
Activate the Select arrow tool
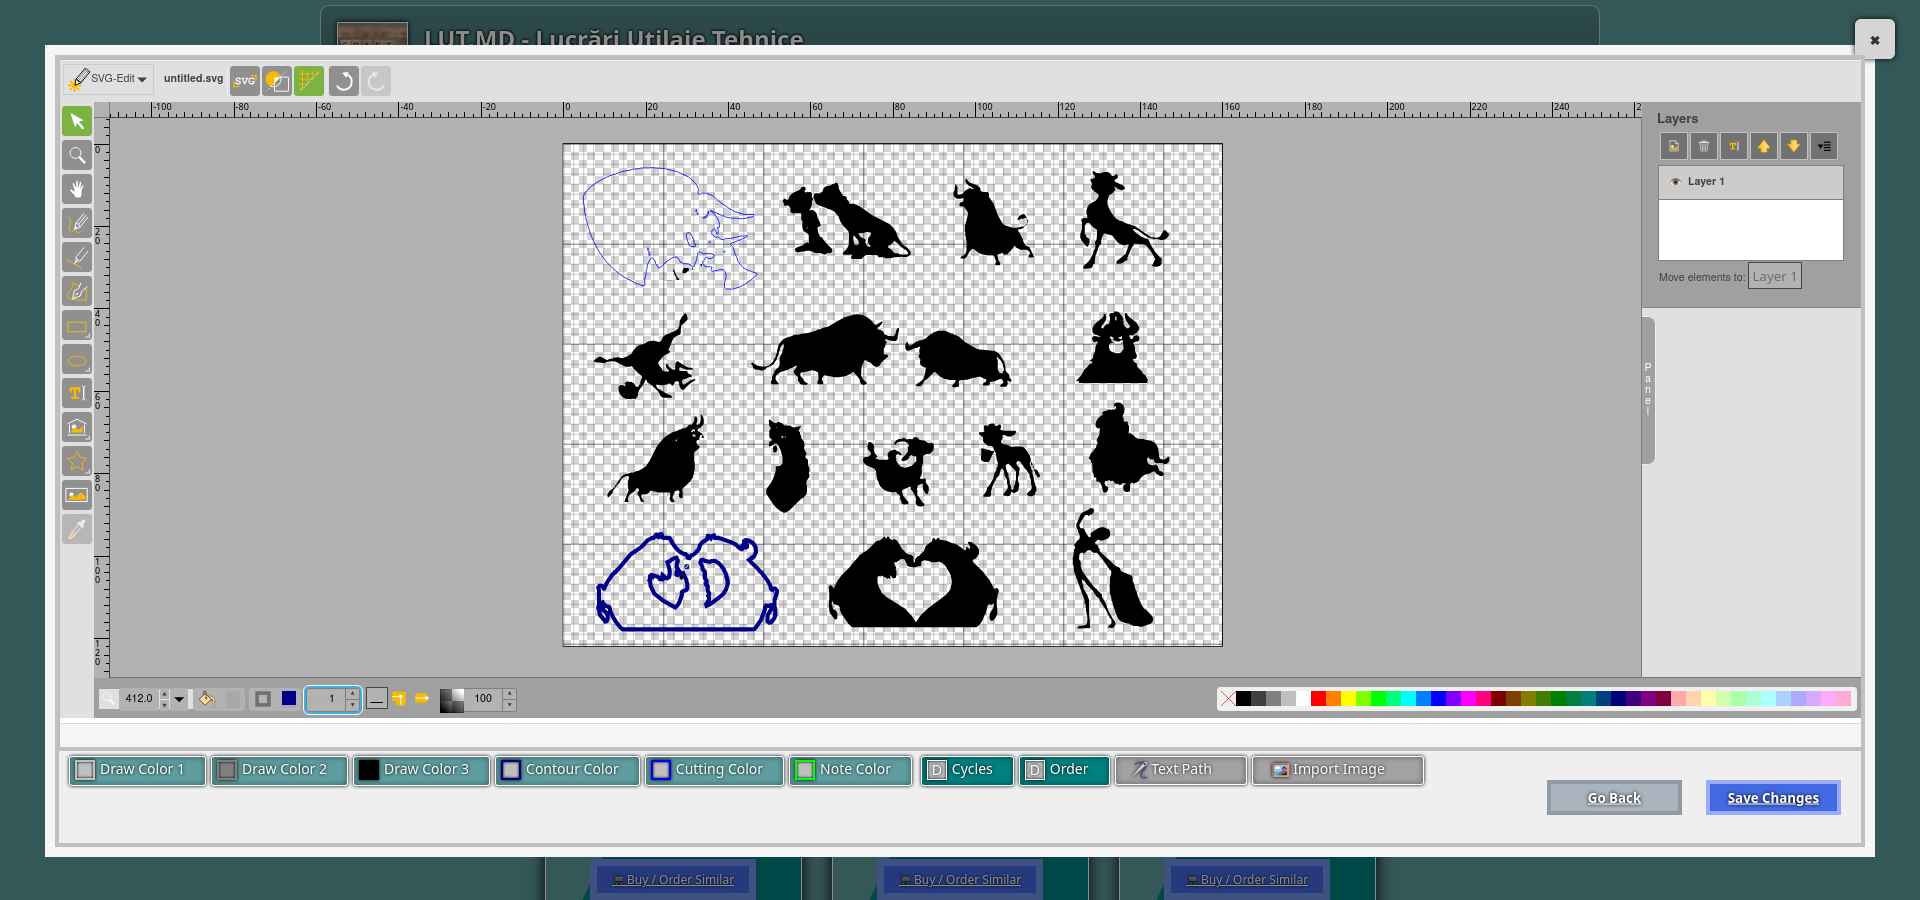77,121
